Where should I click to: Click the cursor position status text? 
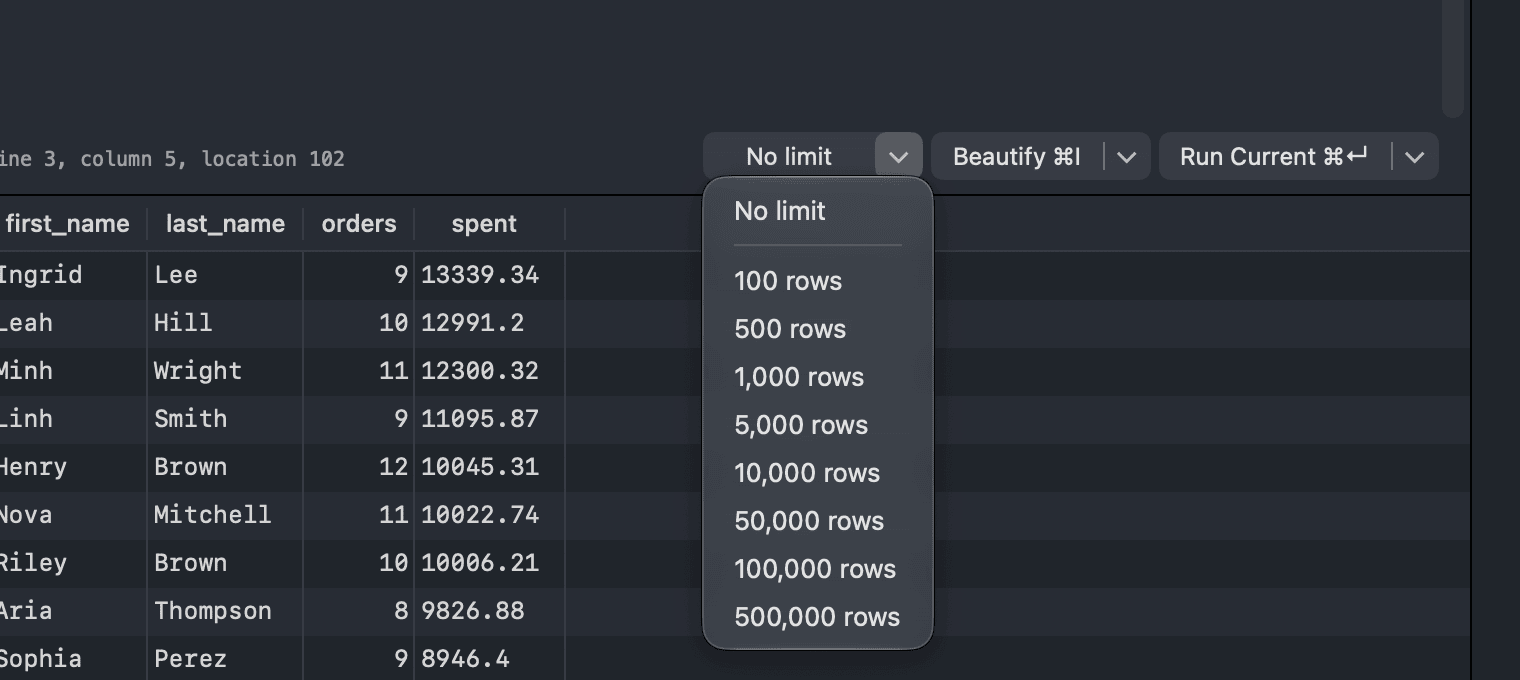pyautogui.click(x=172, y=159)
